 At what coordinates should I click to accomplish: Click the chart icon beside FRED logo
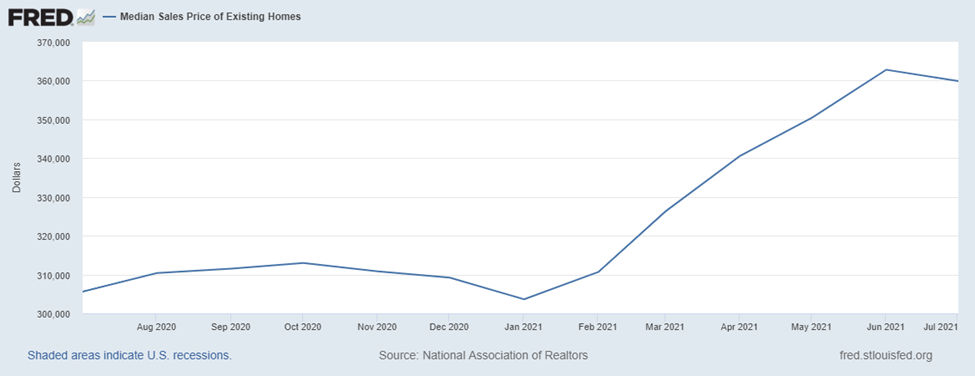85,17
